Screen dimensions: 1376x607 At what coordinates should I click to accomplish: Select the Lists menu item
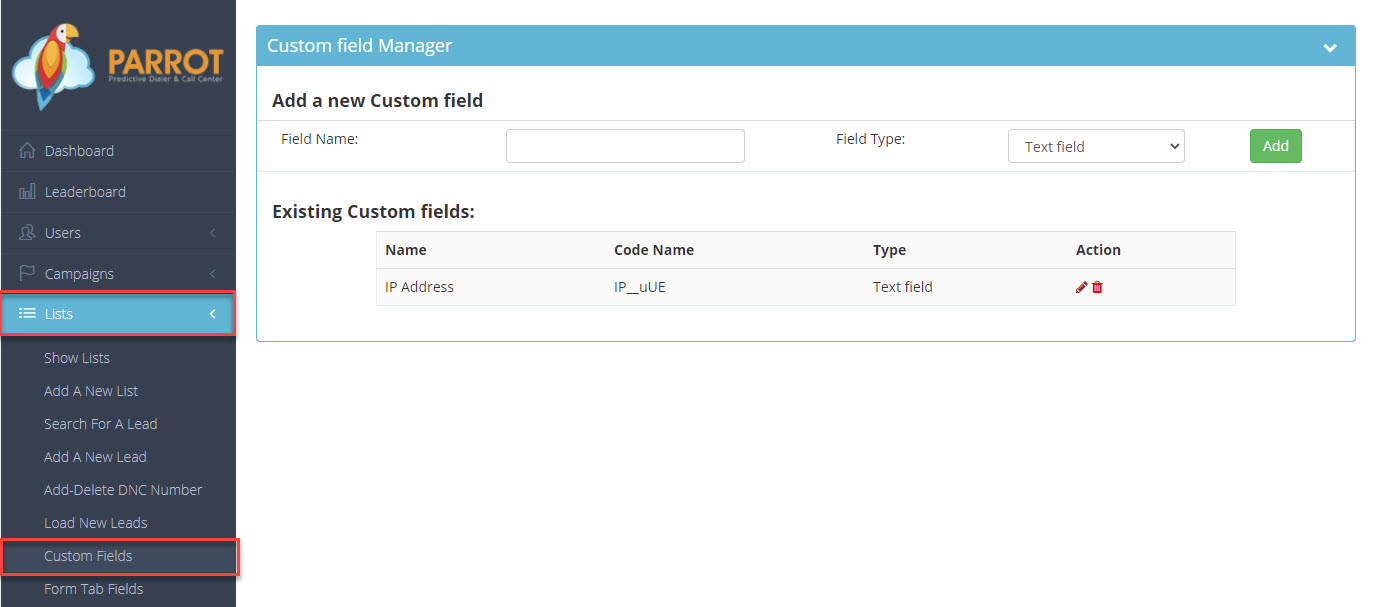pyautogui.click(x=118, y=314)
